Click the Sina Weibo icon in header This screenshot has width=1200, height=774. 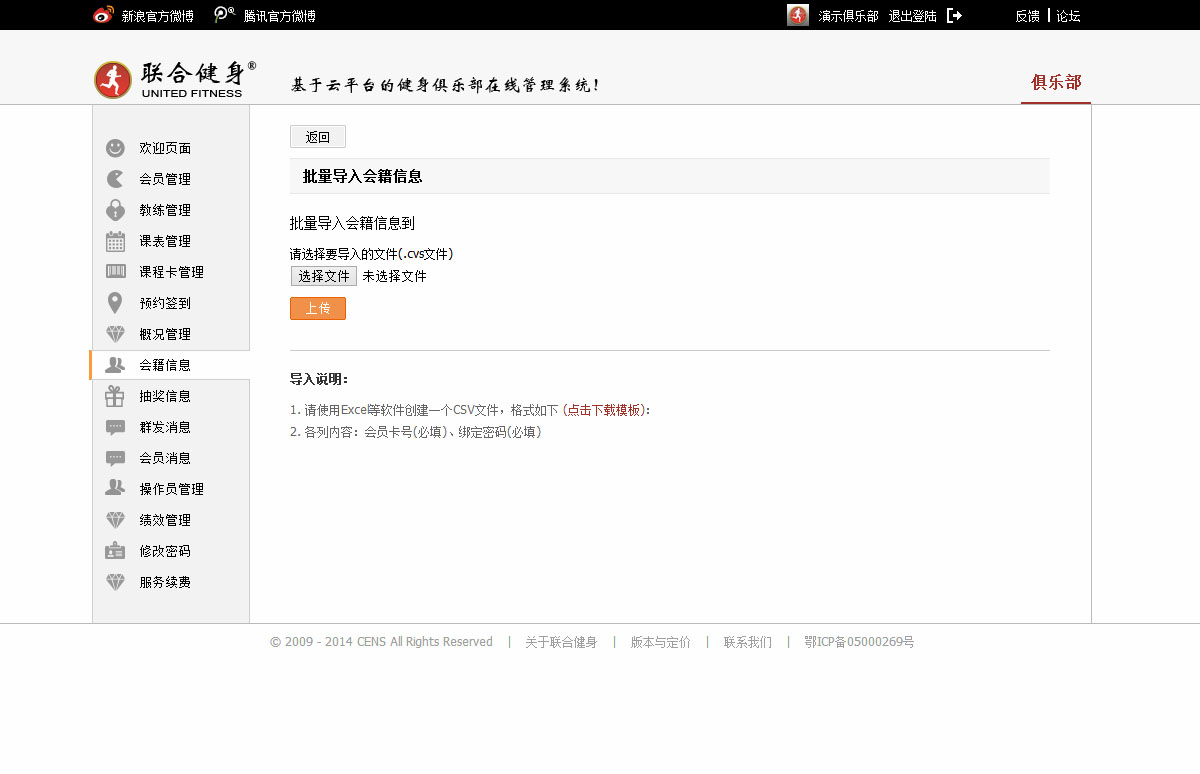[x=103, y=15]
